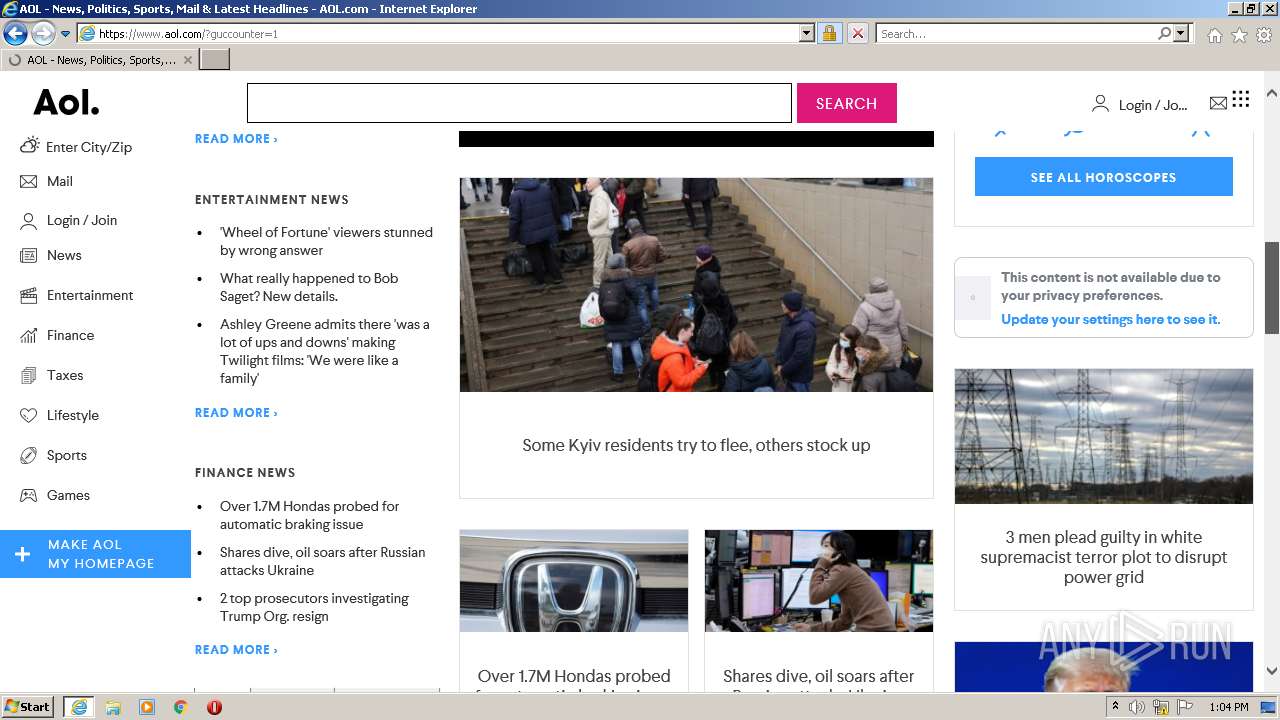Image resolution: width=1280 pixels, height=720 pixels.
Task: Open 'What really happened to Bob Saget?' link
Action: tap(309, 287)
